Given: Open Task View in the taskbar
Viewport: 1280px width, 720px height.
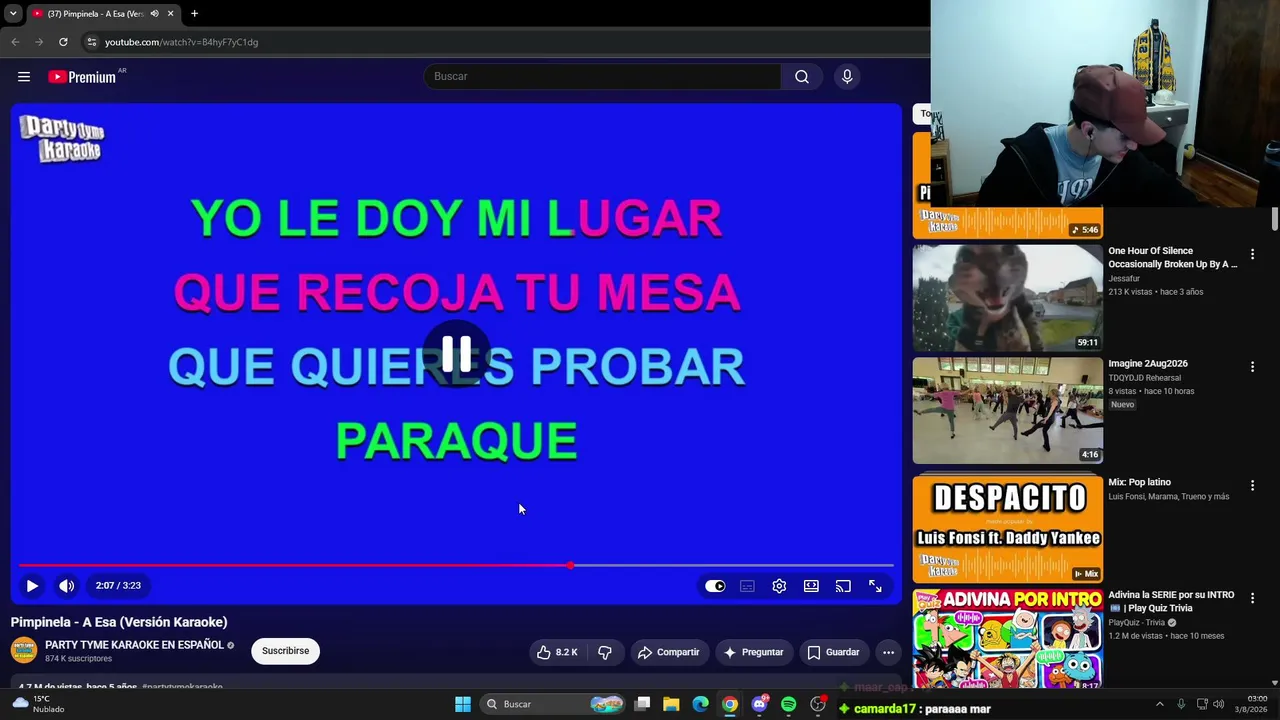Looking at the screenshot, I should (x=643, y=704).
